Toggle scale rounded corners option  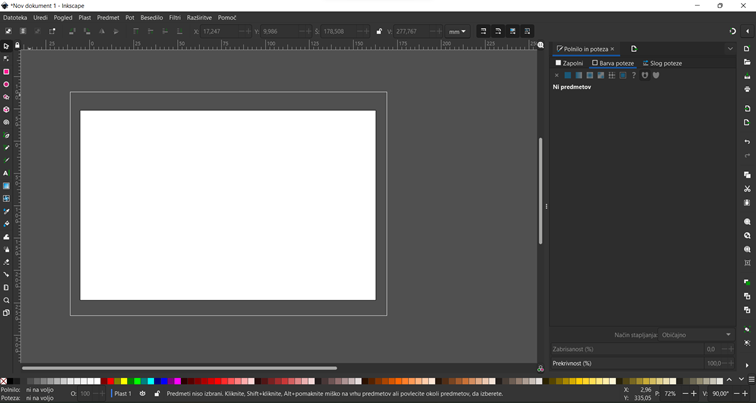pyautogui.click(x=498, y=31)
